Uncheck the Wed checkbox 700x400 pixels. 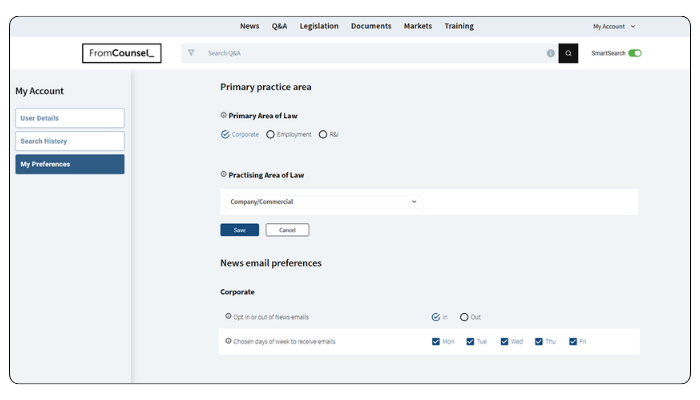[x=504, y=341]
